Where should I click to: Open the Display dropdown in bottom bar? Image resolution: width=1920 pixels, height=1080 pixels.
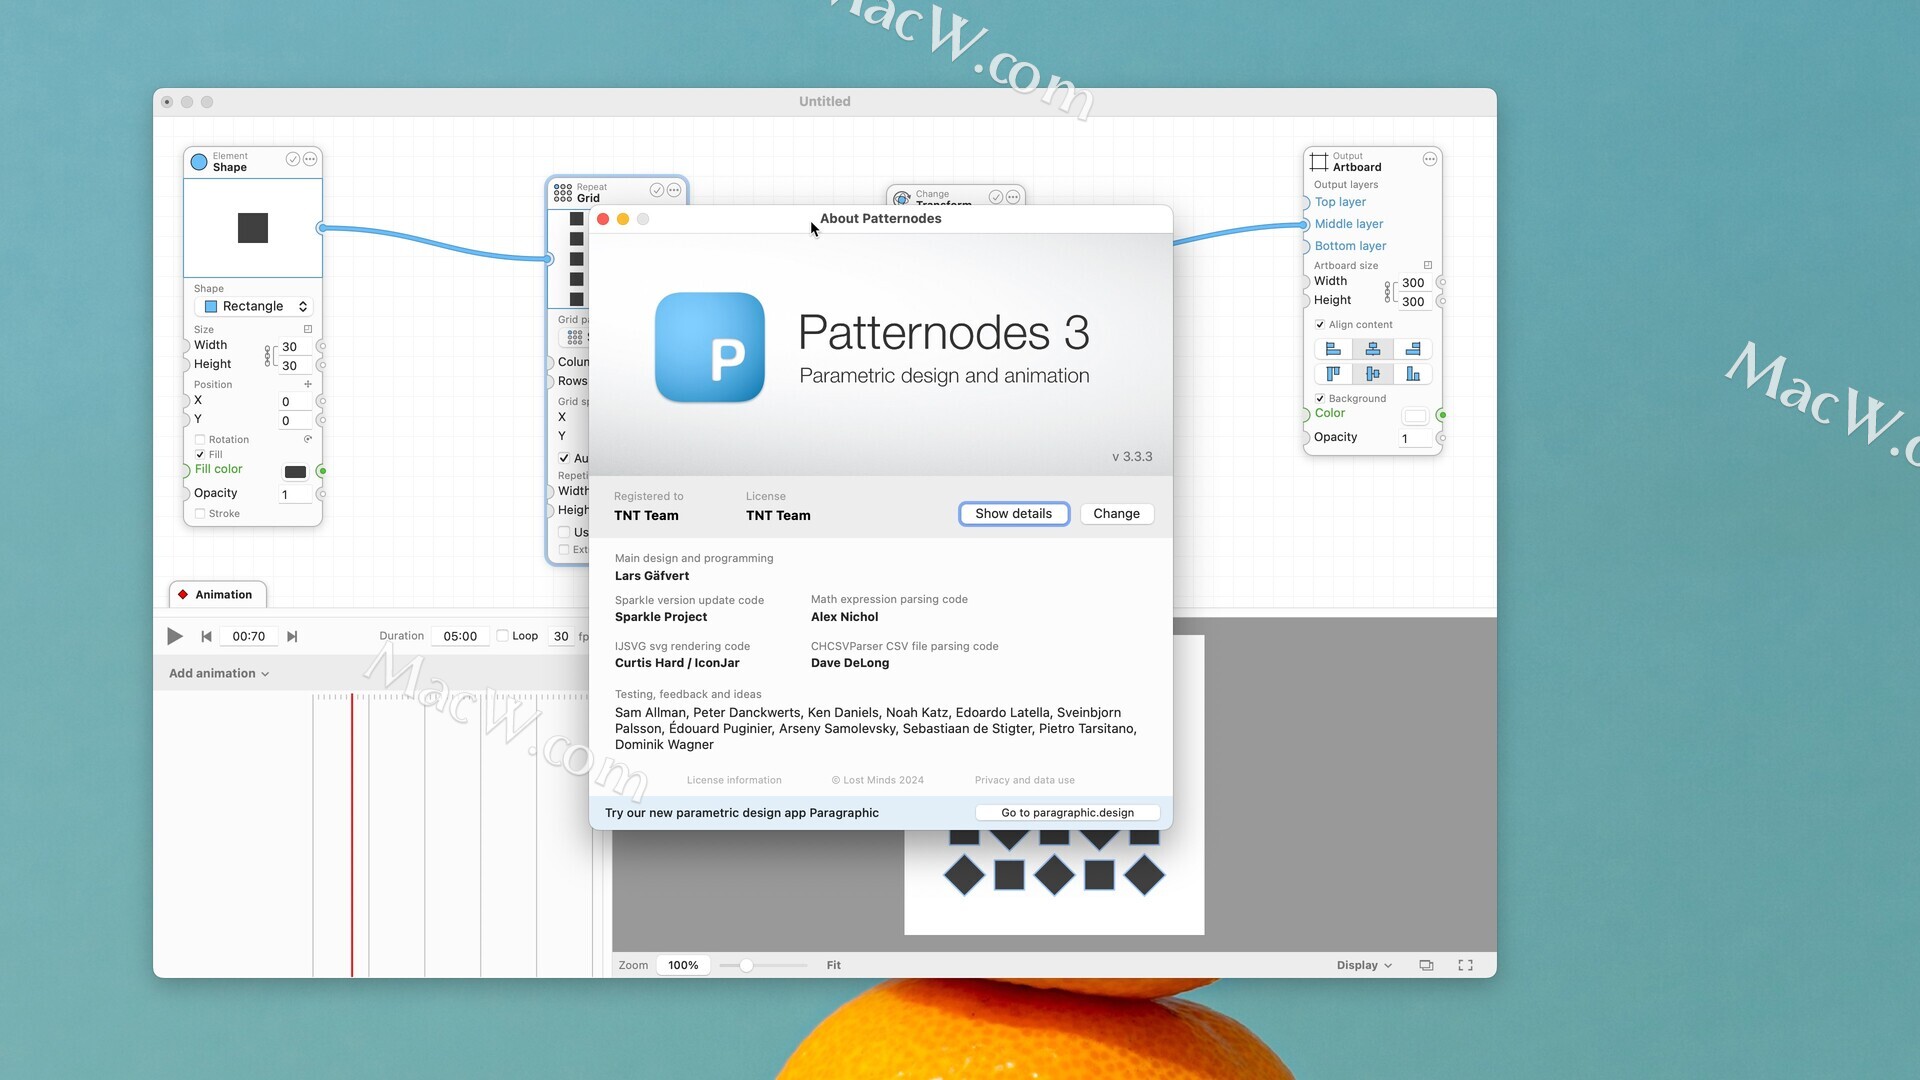click(x=1364, y=965)
